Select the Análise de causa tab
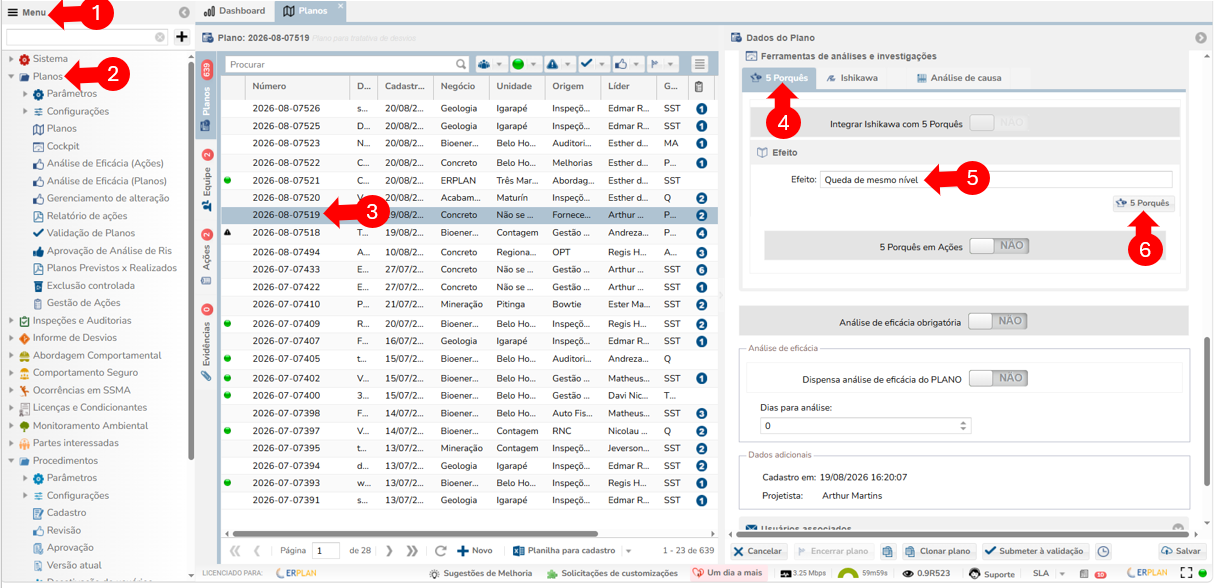1215x588 pixels. (959, 78)
